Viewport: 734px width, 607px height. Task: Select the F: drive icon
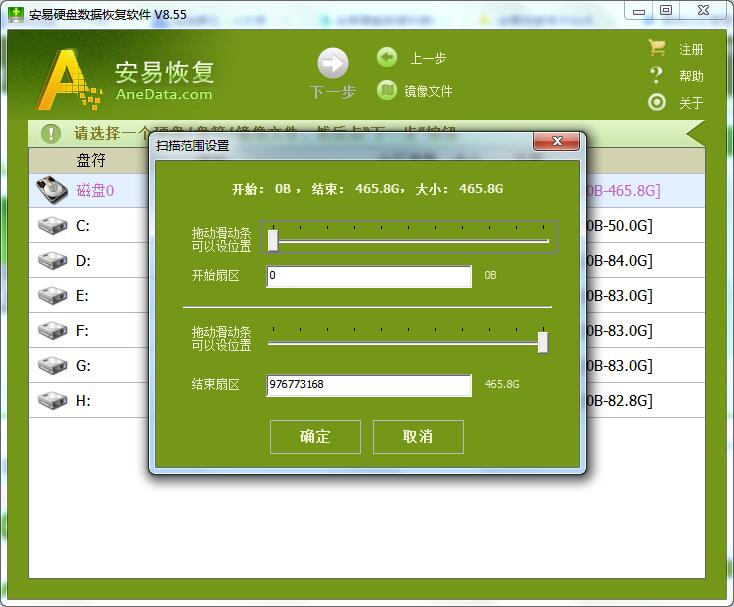52,330
